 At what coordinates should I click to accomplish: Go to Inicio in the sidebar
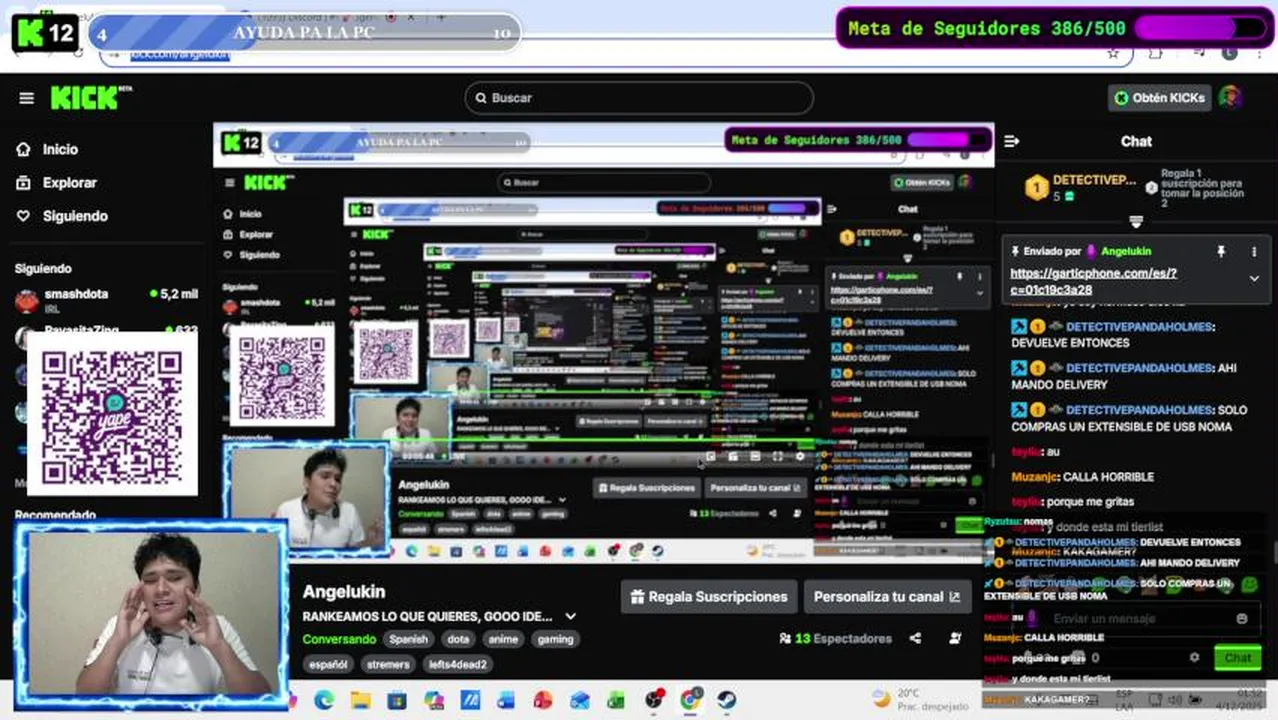point(47,149)
